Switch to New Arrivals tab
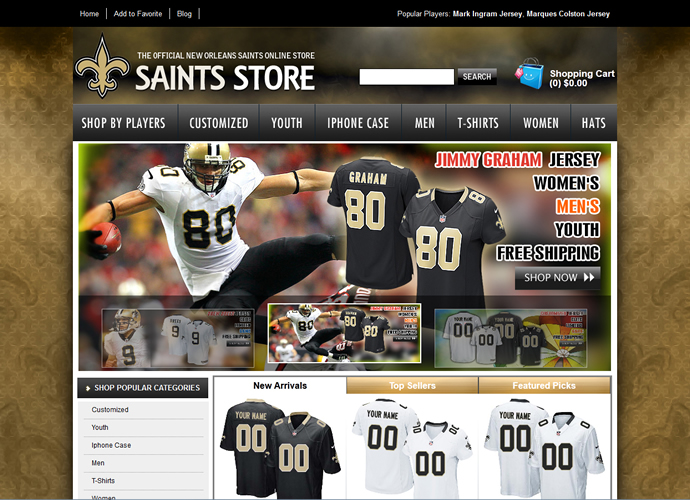690x500 pixels. (x=280, y=386)
